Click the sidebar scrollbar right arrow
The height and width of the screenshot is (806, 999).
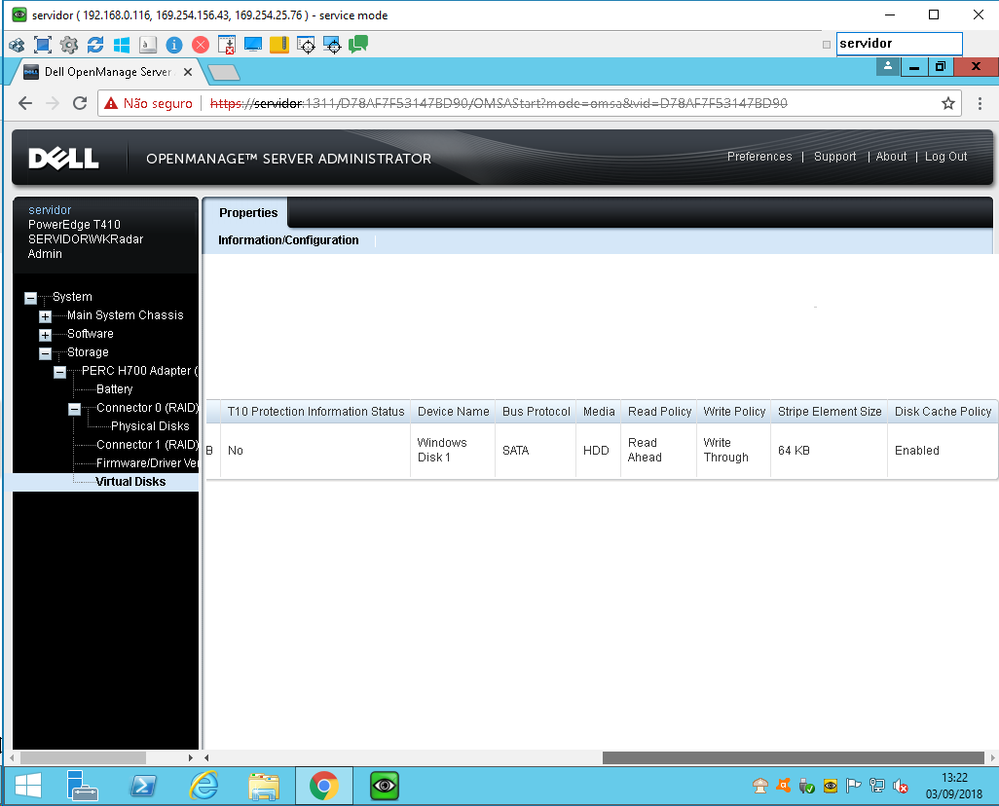(x=190, y=758)
